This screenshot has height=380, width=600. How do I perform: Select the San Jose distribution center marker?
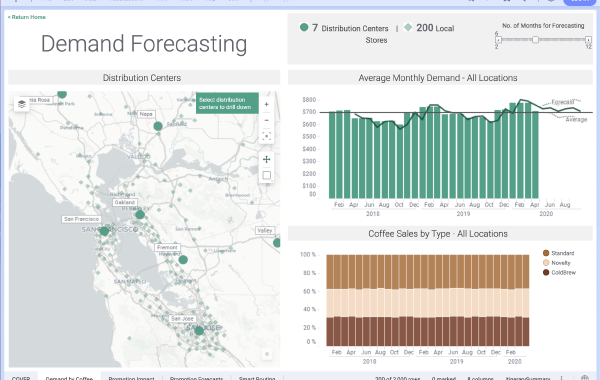pos(199,331)
